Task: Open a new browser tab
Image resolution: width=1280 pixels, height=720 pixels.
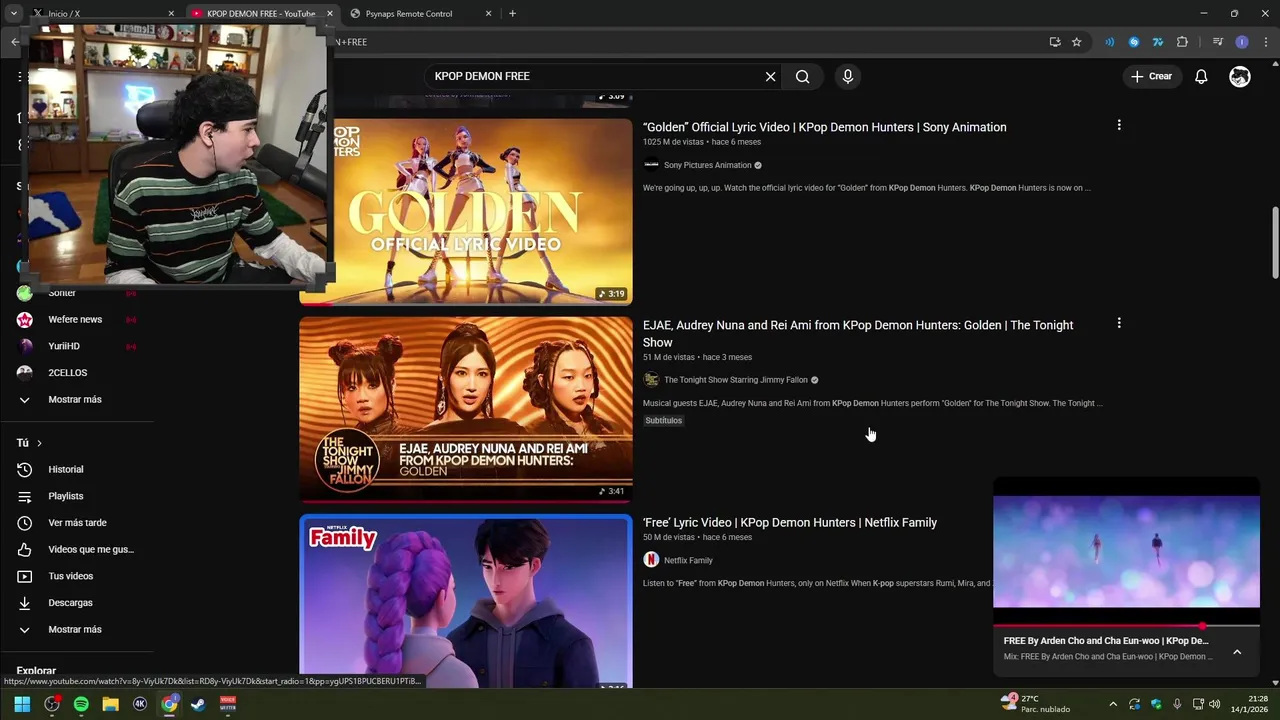Action: coord(512,14)
